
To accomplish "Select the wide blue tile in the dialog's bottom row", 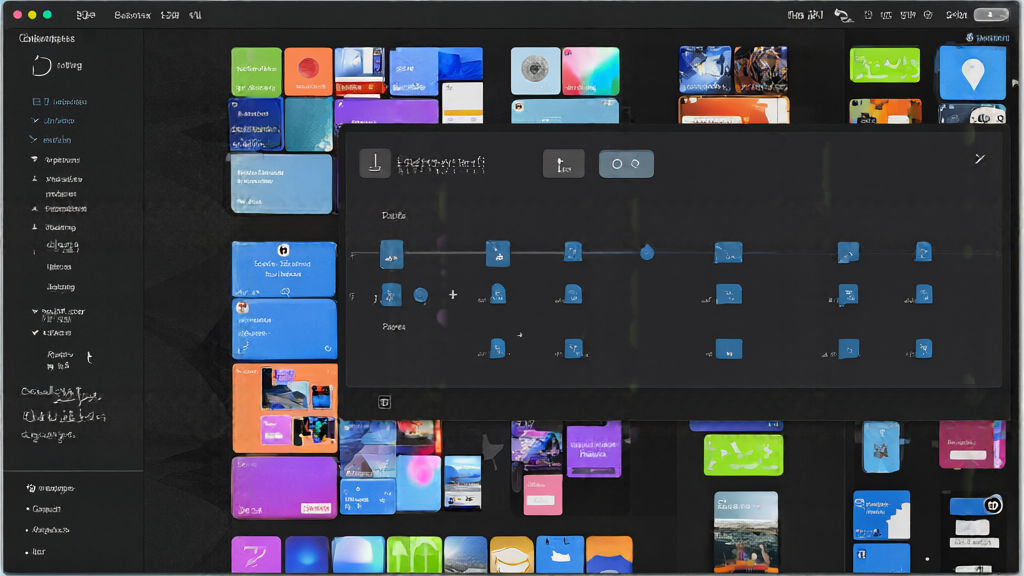I will [x=729, y=349].
